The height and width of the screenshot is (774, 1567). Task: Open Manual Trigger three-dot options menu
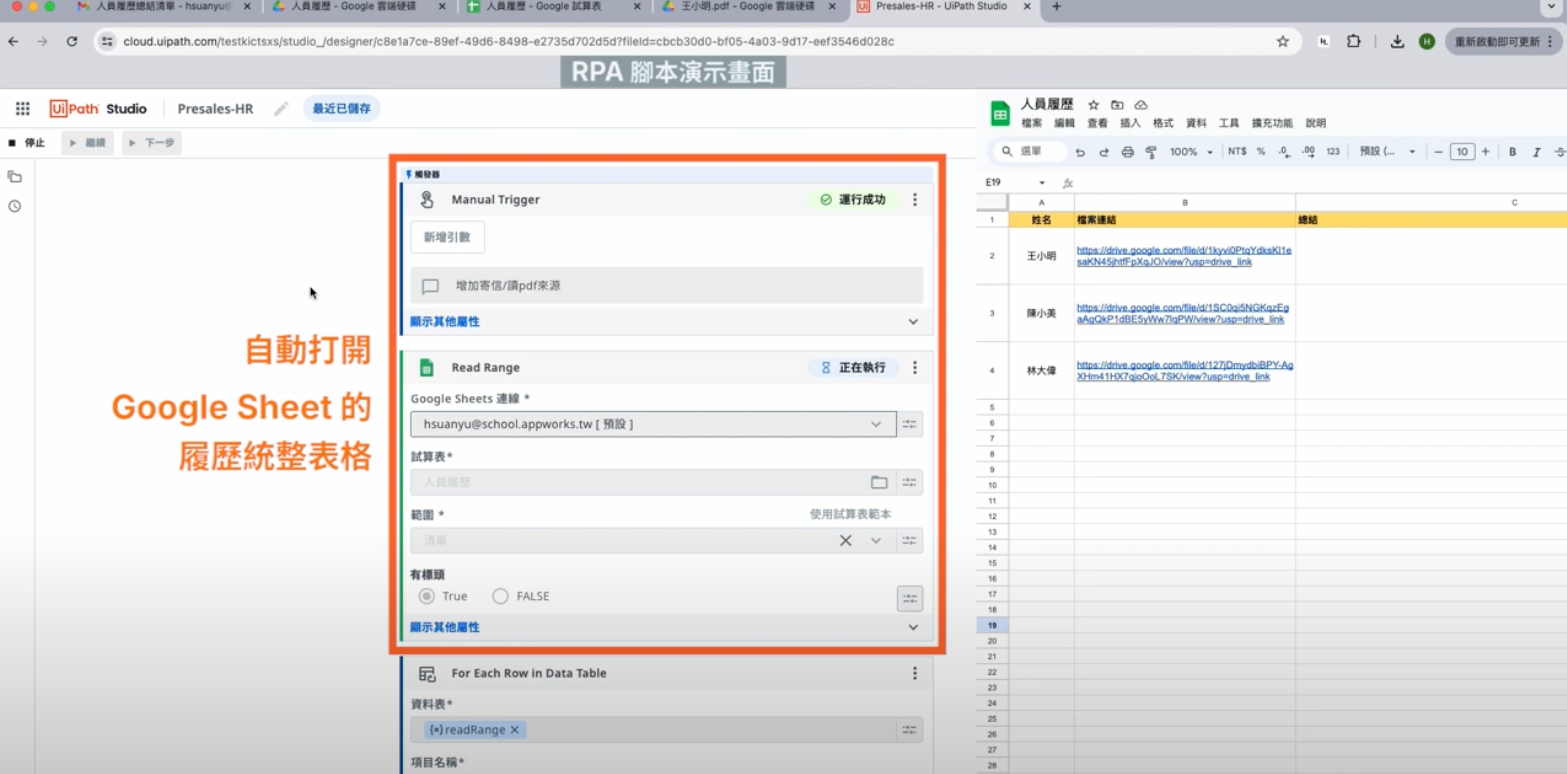914,200
